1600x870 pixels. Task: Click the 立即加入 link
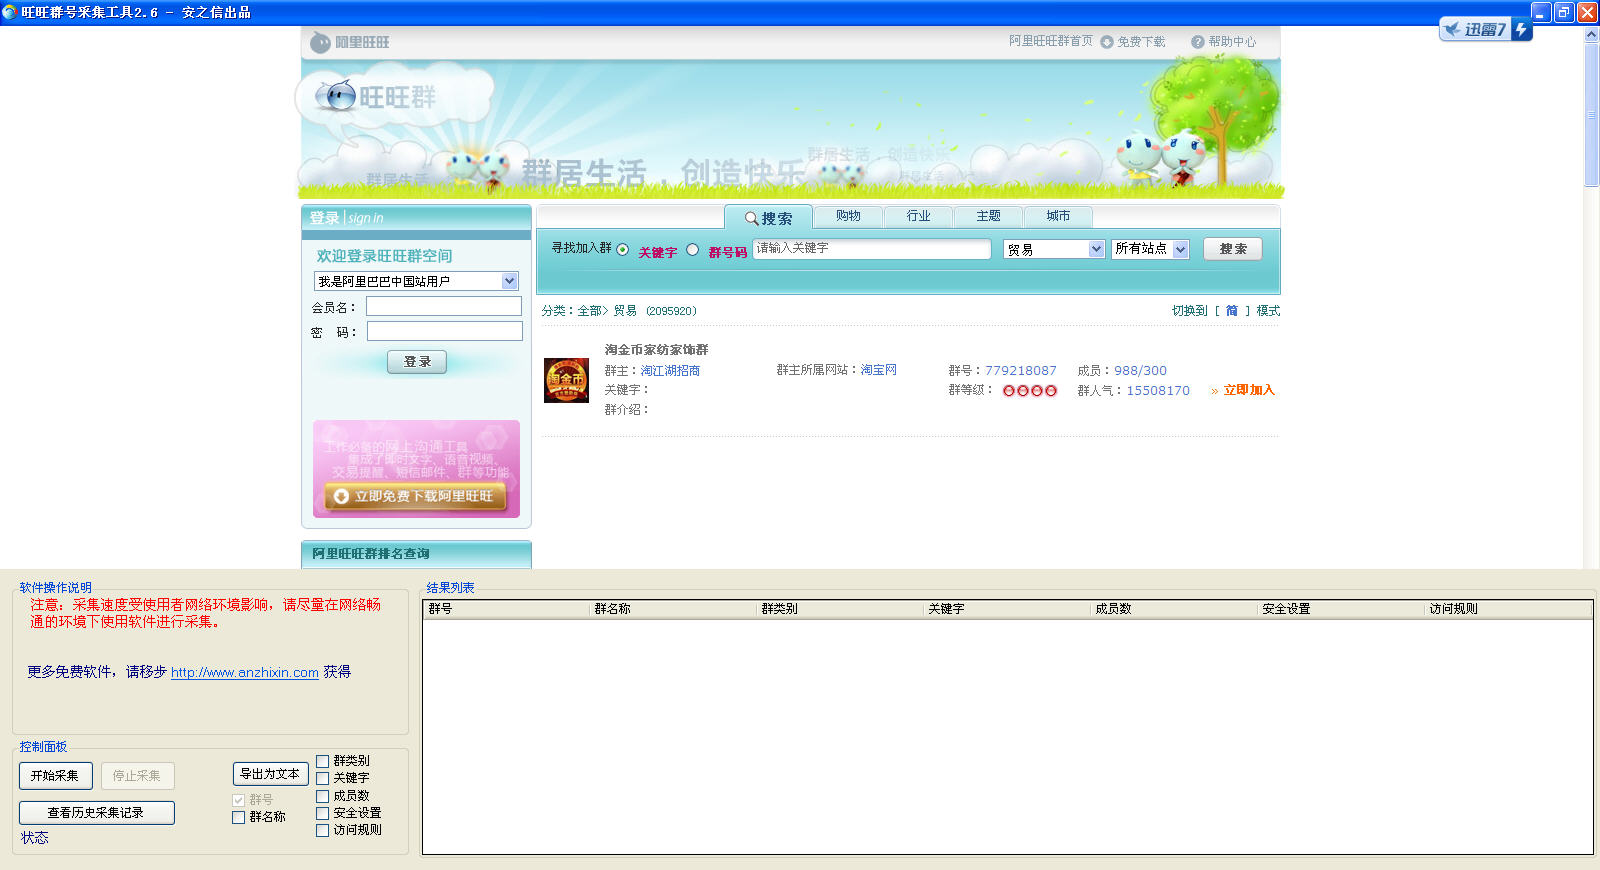[x=1249, y=390]
